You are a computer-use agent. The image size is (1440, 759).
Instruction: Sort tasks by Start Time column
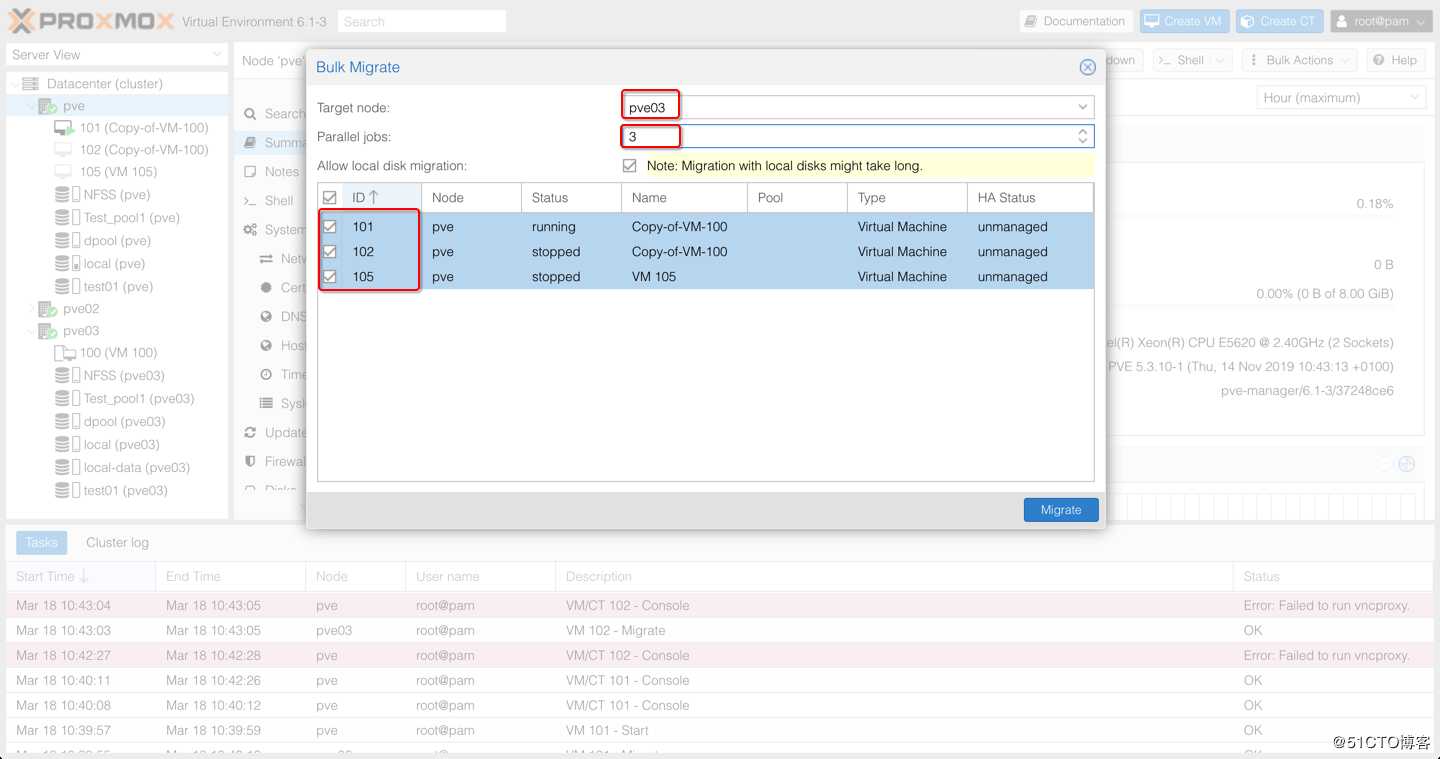pos(80,577)
